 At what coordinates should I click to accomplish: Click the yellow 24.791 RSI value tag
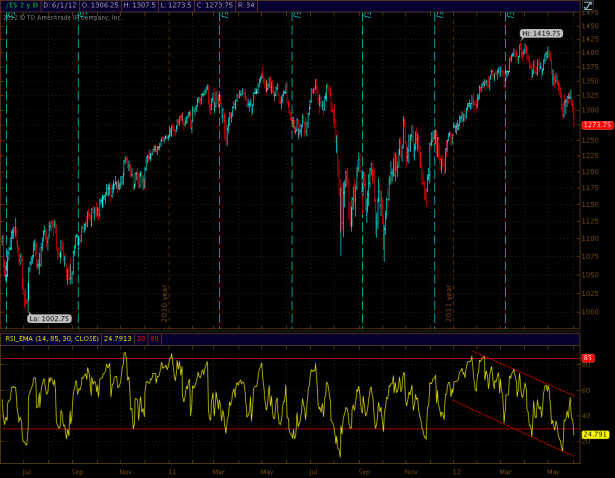pos(594,435)
